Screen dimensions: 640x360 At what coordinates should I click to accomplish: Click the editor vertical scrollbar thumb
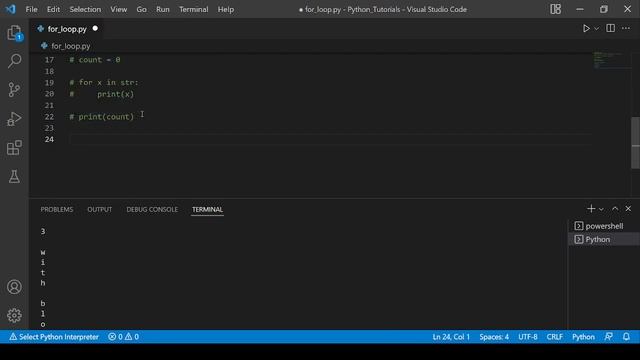[x=636, y=143]
